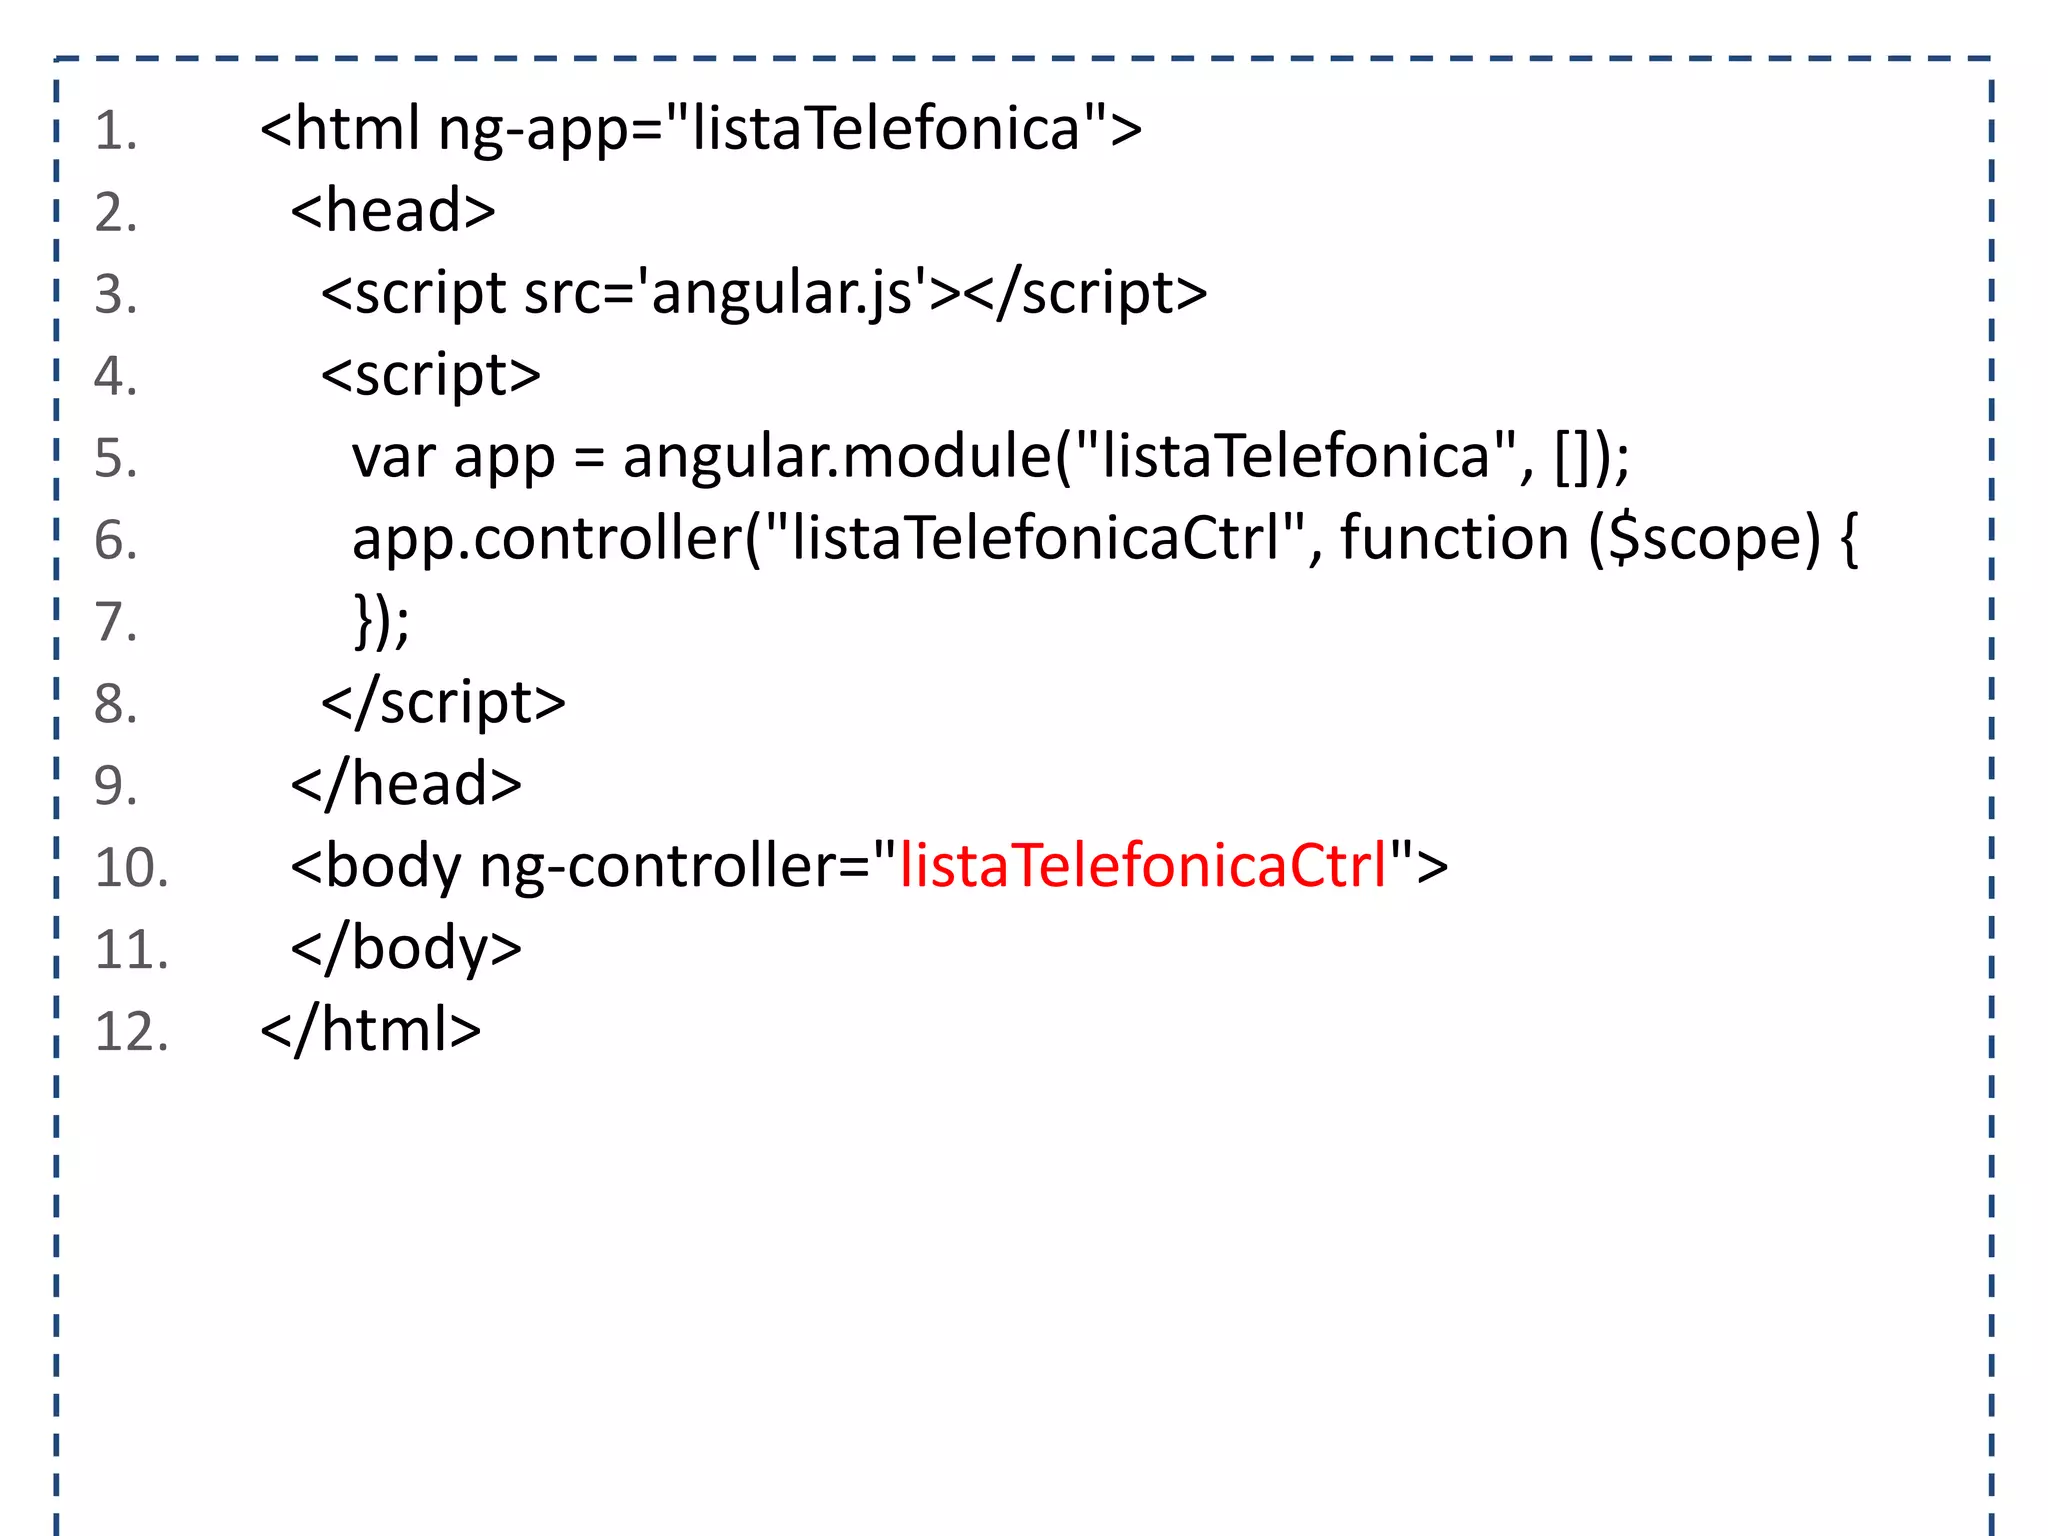Click the line '<html ng-app="listaTelefonica">'
Viewport: 2048px width, 1536px height.
700,130
